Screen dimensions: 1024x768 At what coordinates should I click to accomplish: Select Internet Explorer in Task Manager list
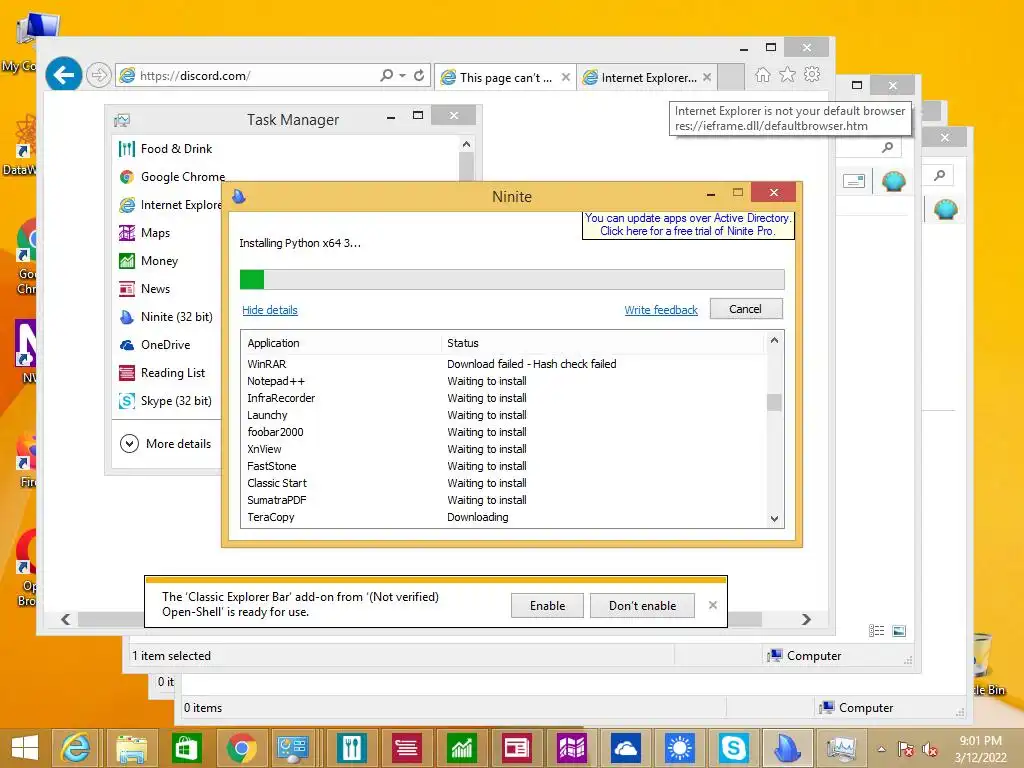pos(170,205)
